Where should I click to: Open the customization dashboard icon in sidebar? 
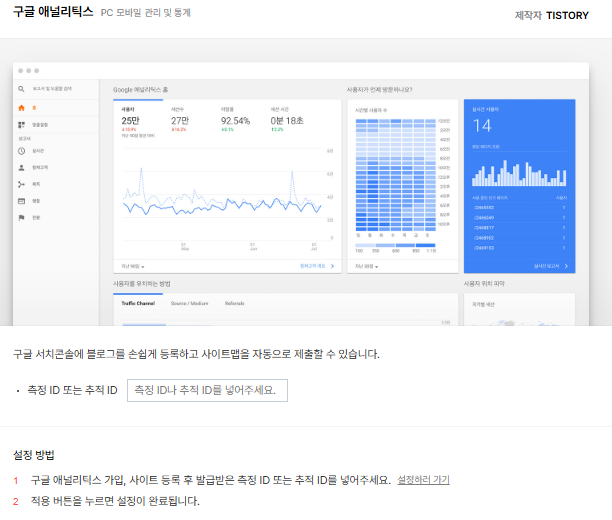(x=21, y=125)
